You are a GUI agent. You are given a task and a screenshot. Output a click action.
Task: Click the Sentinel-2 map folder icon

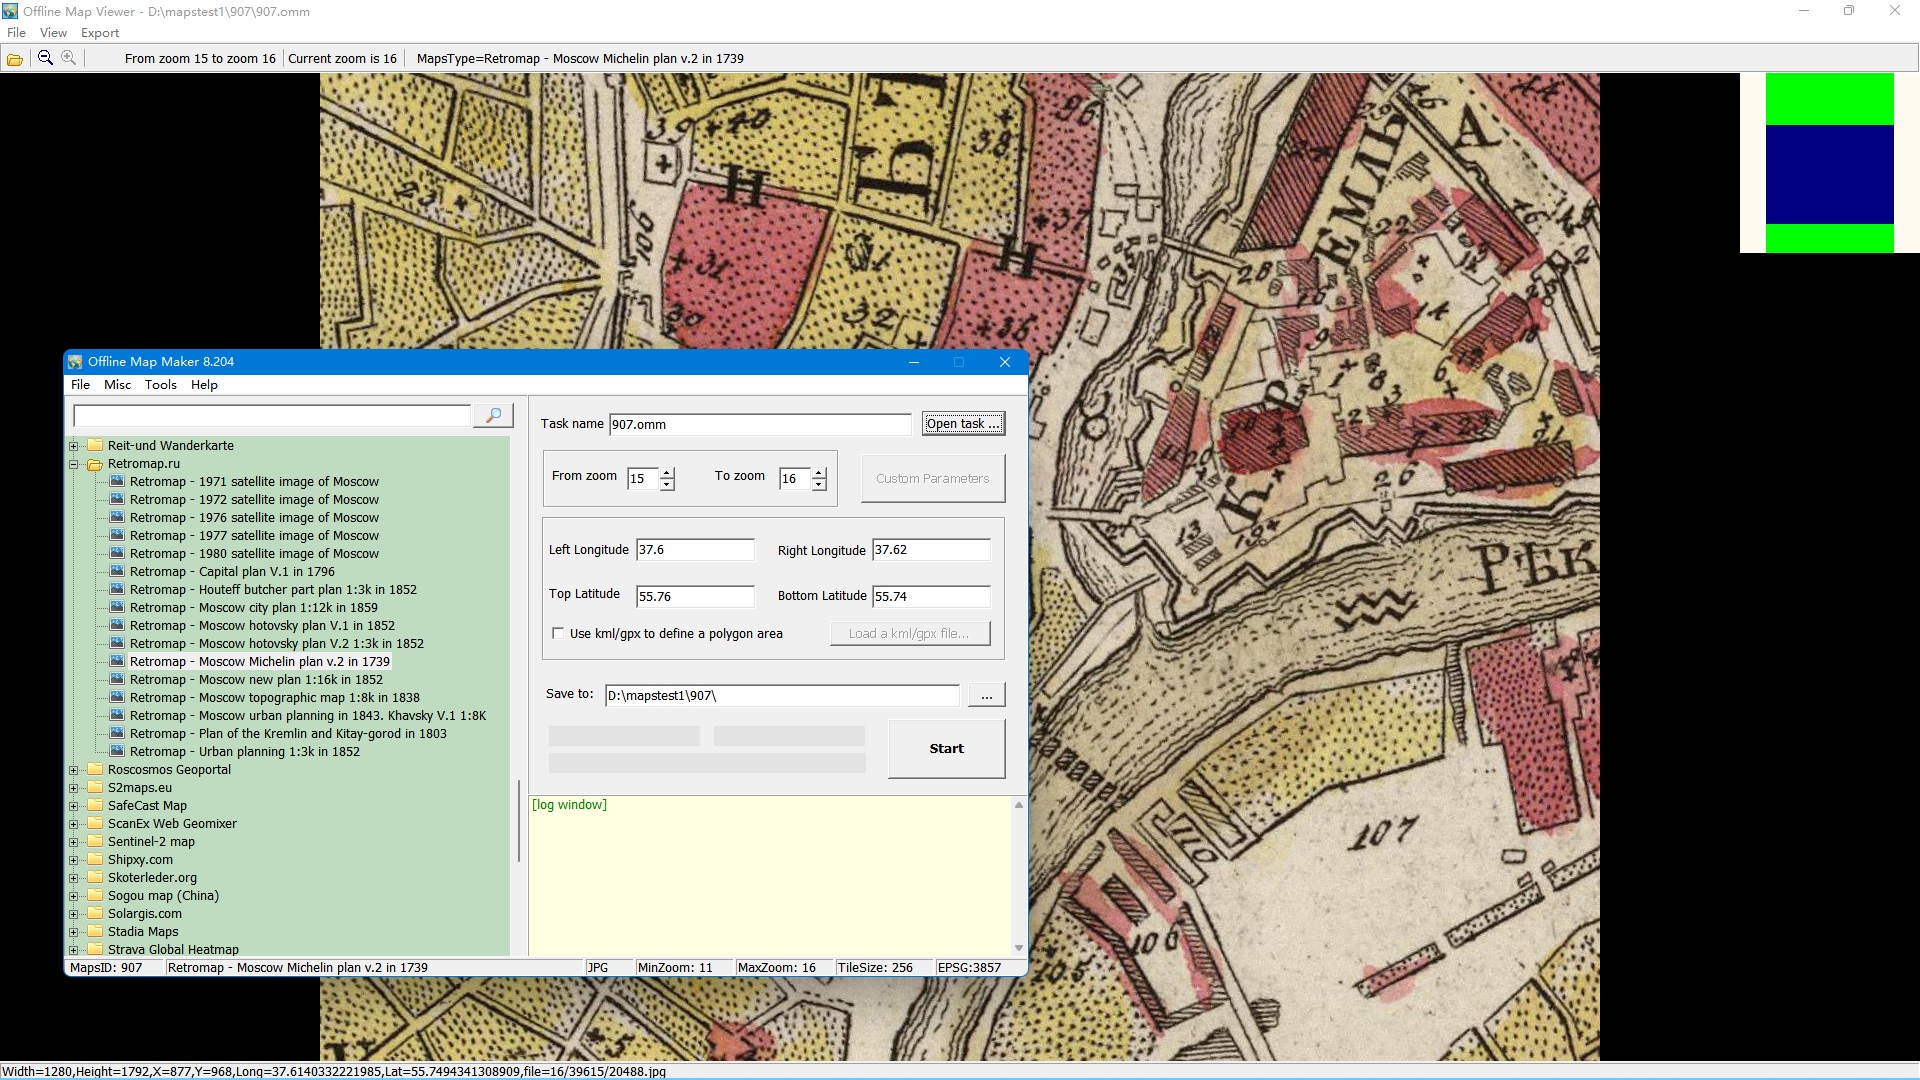click(x=95, y=841)
